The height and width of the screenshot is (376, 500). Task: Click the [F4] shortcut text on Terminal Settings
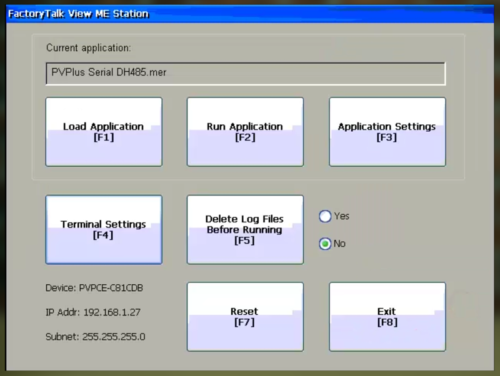coord(103,235)
